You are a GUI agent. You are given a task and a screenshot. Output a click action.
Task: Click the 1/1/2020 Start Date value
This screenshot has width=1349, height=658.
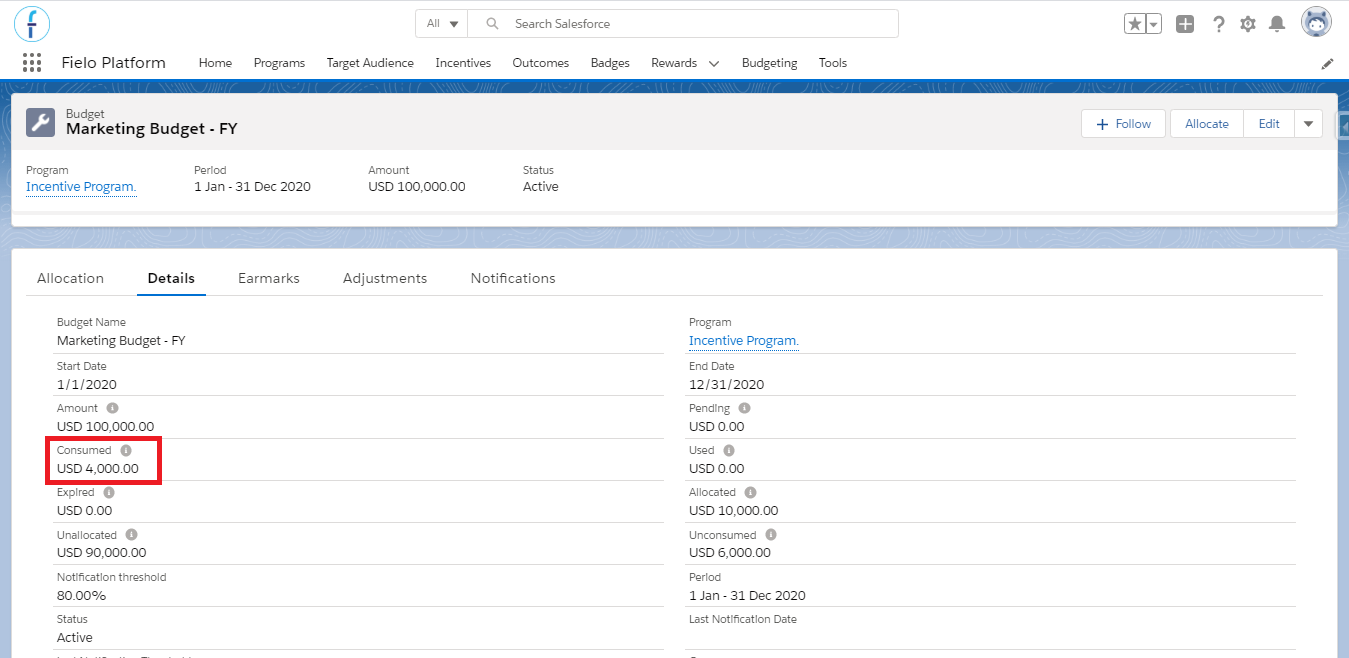87,385
